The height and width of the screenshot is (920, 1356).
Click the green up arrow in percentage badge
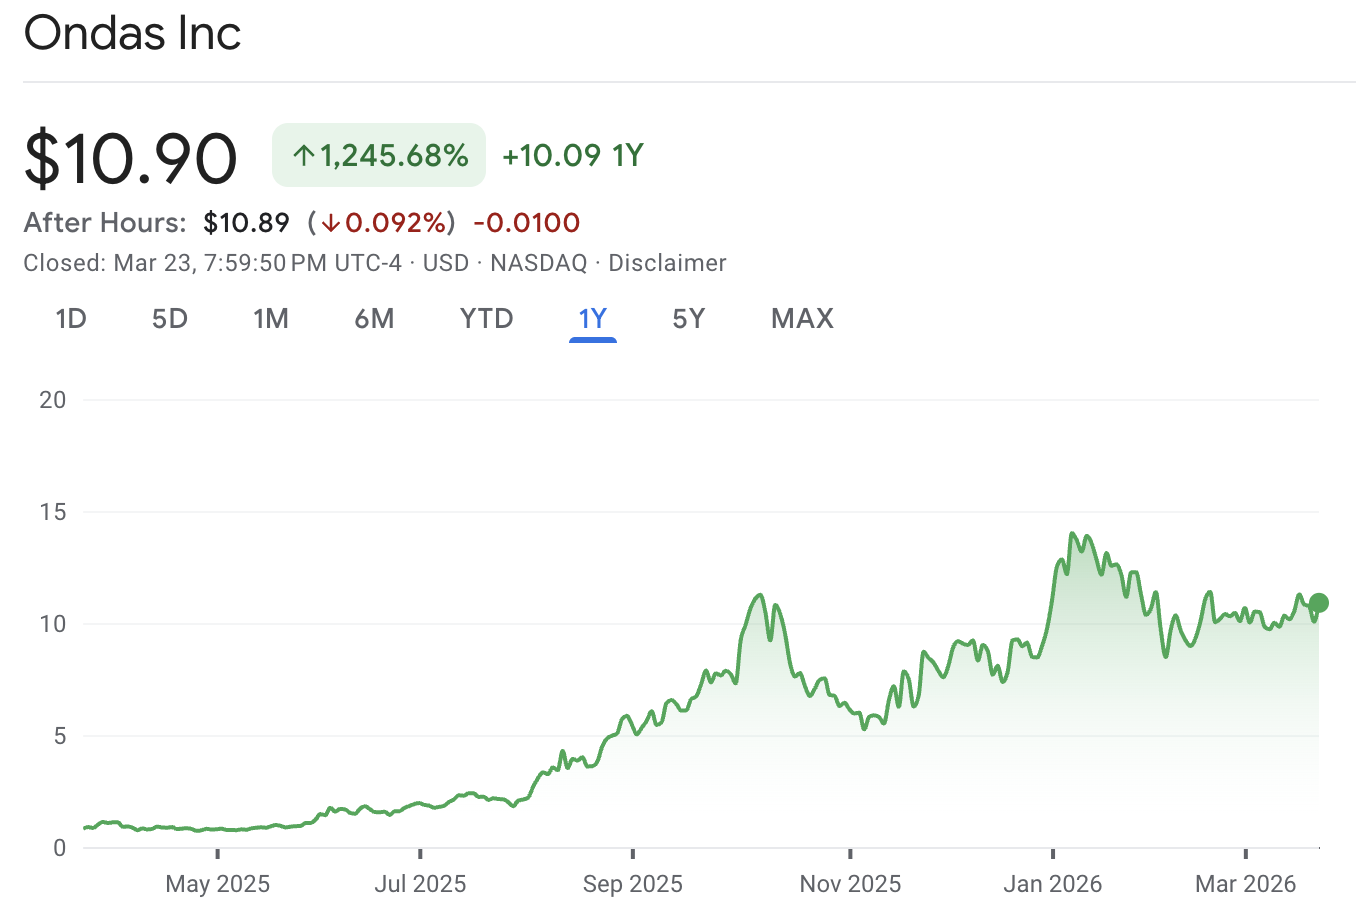point(303,156)
